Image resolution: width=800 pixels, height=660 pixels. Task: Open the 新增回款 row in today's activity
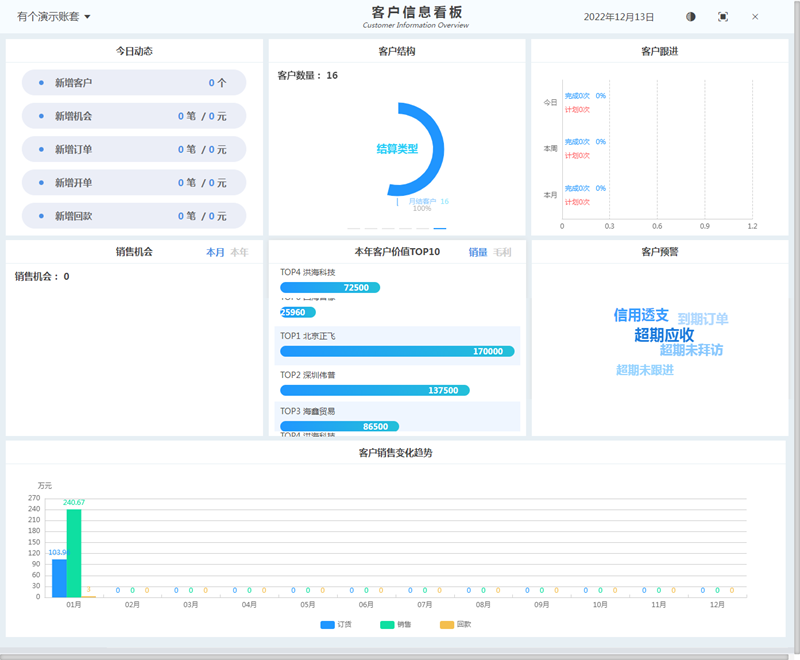coord(134,216)
